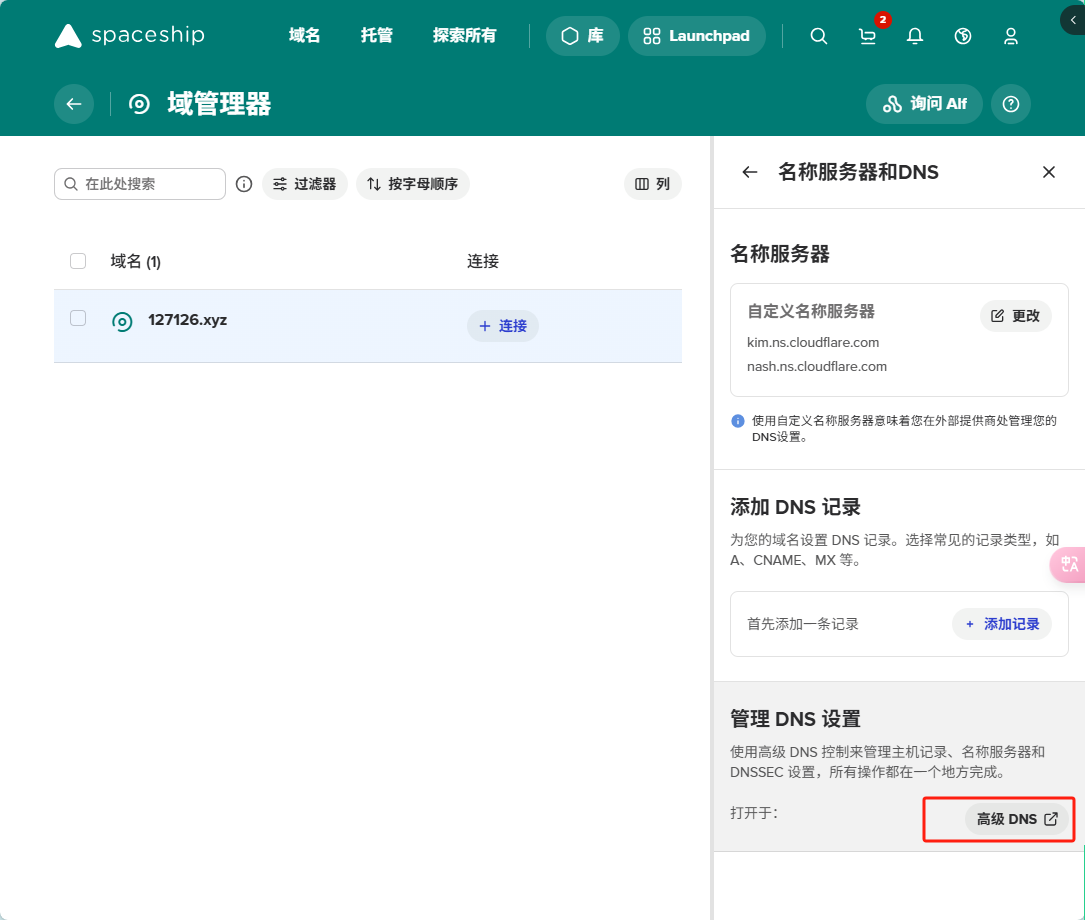
Task: Open the 过滤器 filter options
Action: [x=304, y=184]
